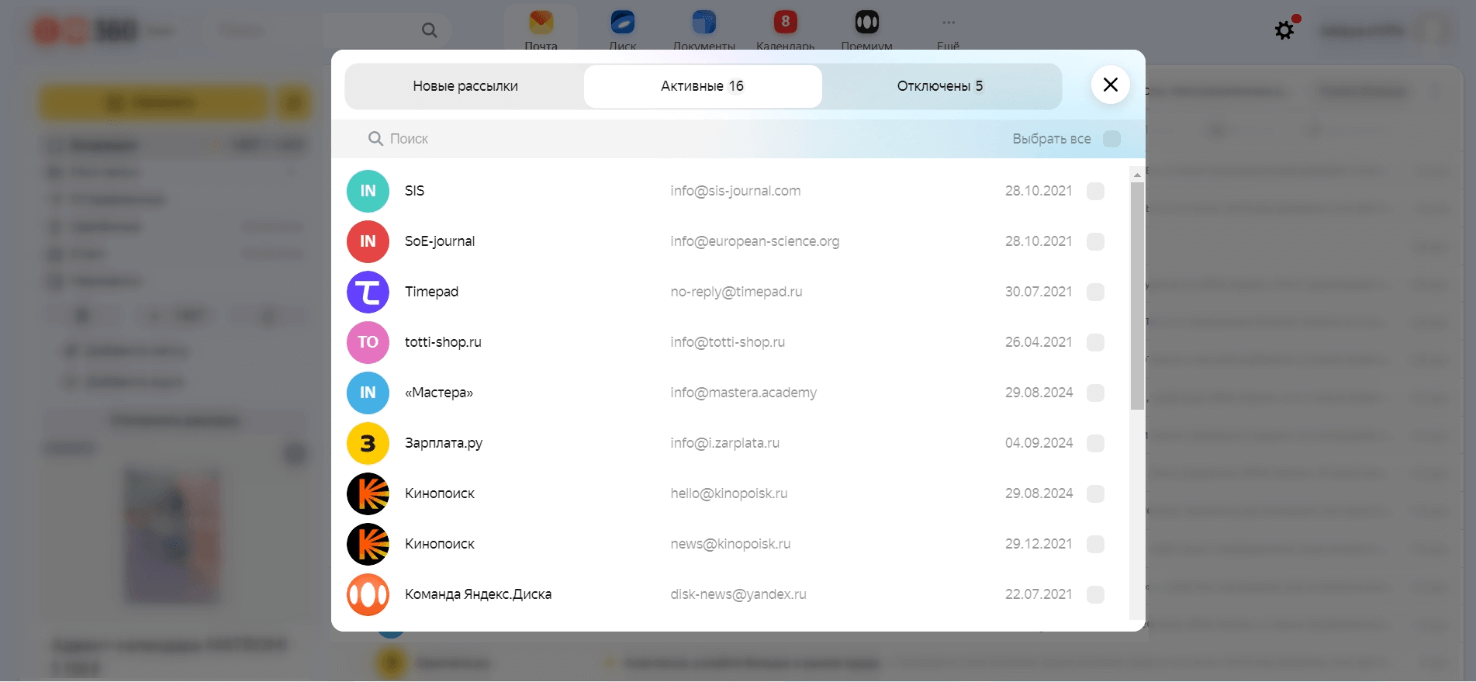
Task: Click the Кинопоиск avatar for news@kinopoisk.ru
Action: 368,544
